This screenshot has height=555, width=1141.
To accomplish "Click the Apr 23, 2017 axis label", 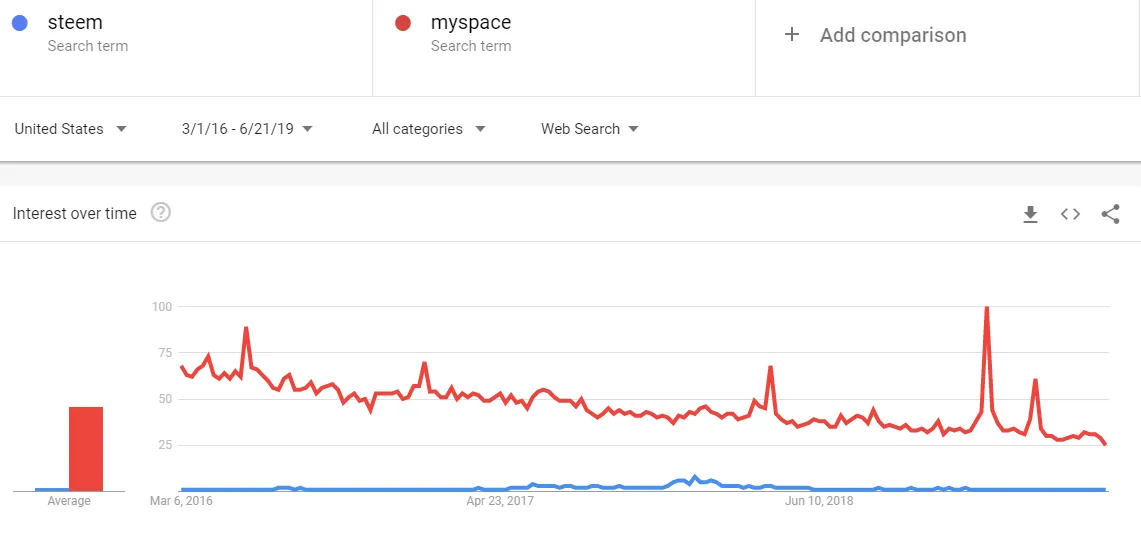I will coord(500,501).
